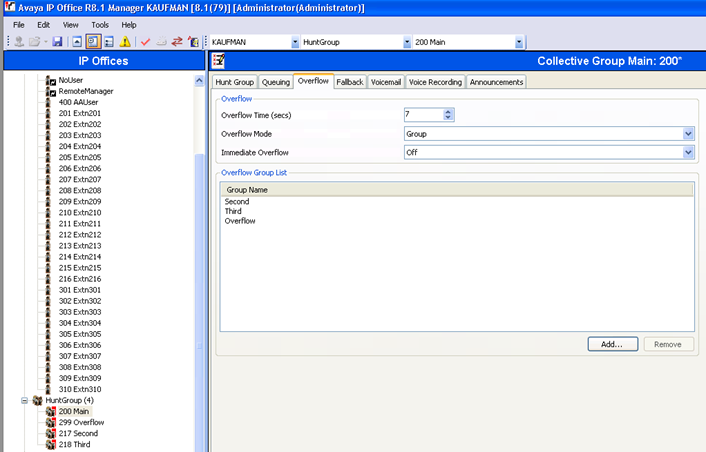Click the collapse all groups toolbar icon
The height and width of the screenshot is (452, 706).
tap(77, 42)
